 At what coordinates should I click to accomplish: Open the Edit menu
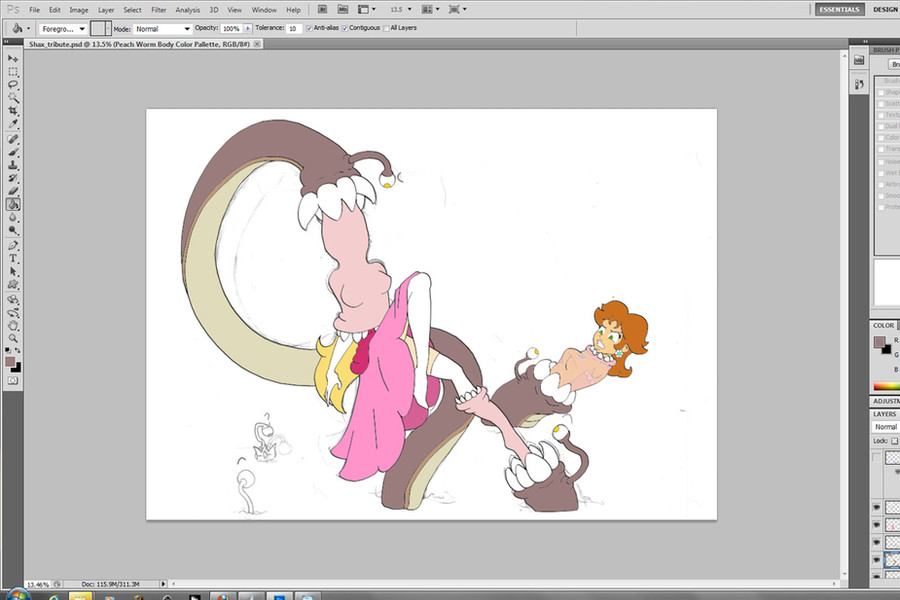click(55, 10)
